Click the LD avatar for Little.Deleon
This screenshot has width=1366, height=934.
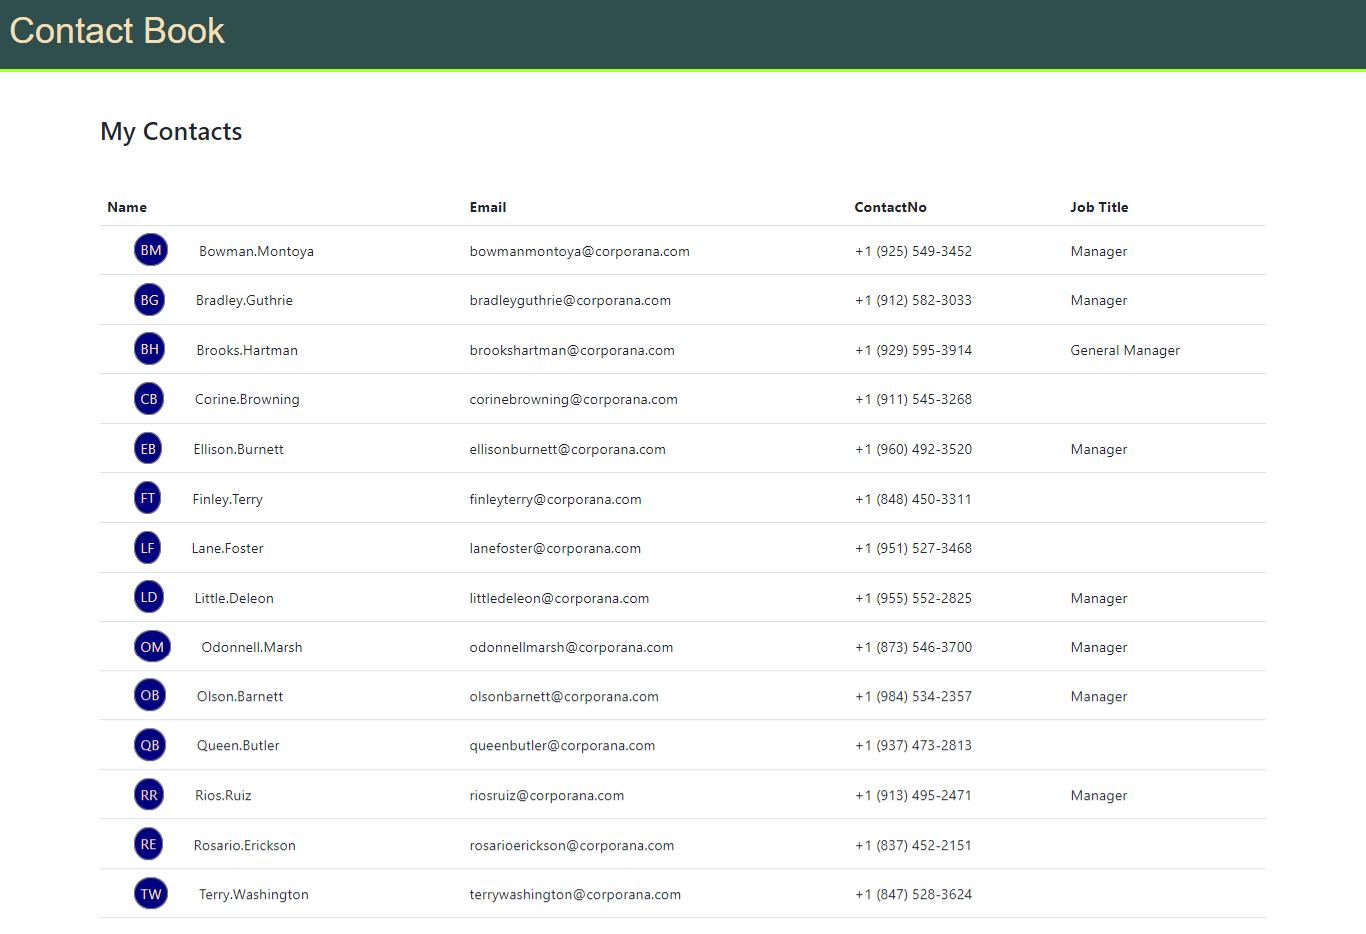tap(149, 597)
